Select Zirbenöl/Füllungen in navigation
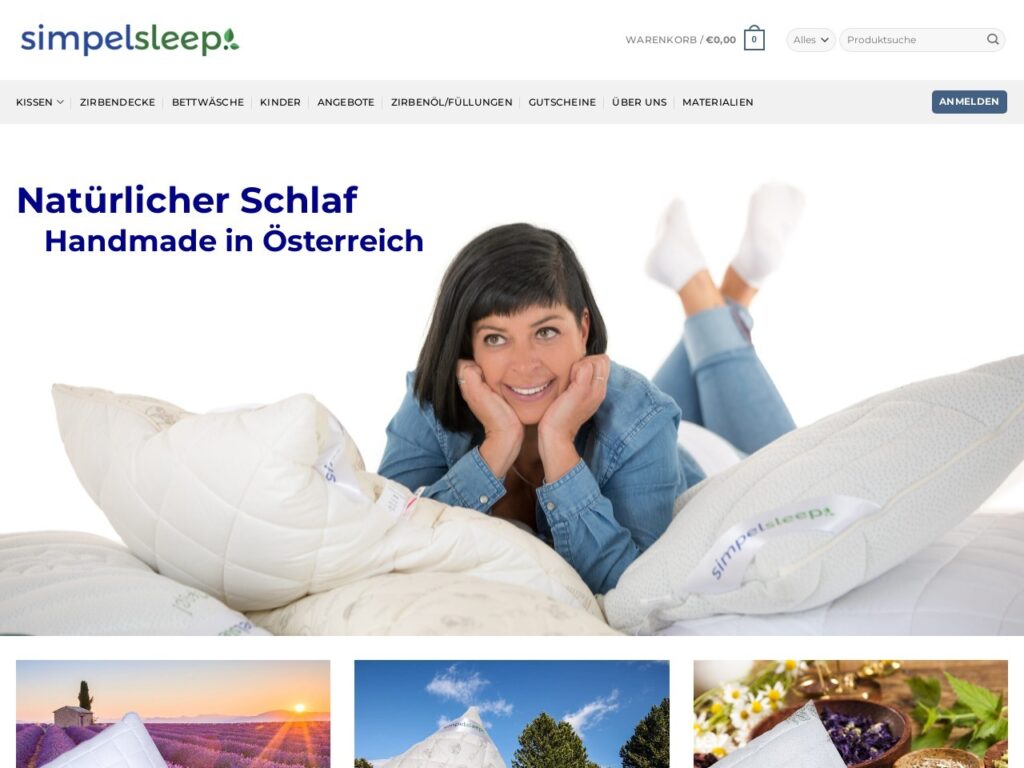 pyautogui.click(x=451, y=102)
